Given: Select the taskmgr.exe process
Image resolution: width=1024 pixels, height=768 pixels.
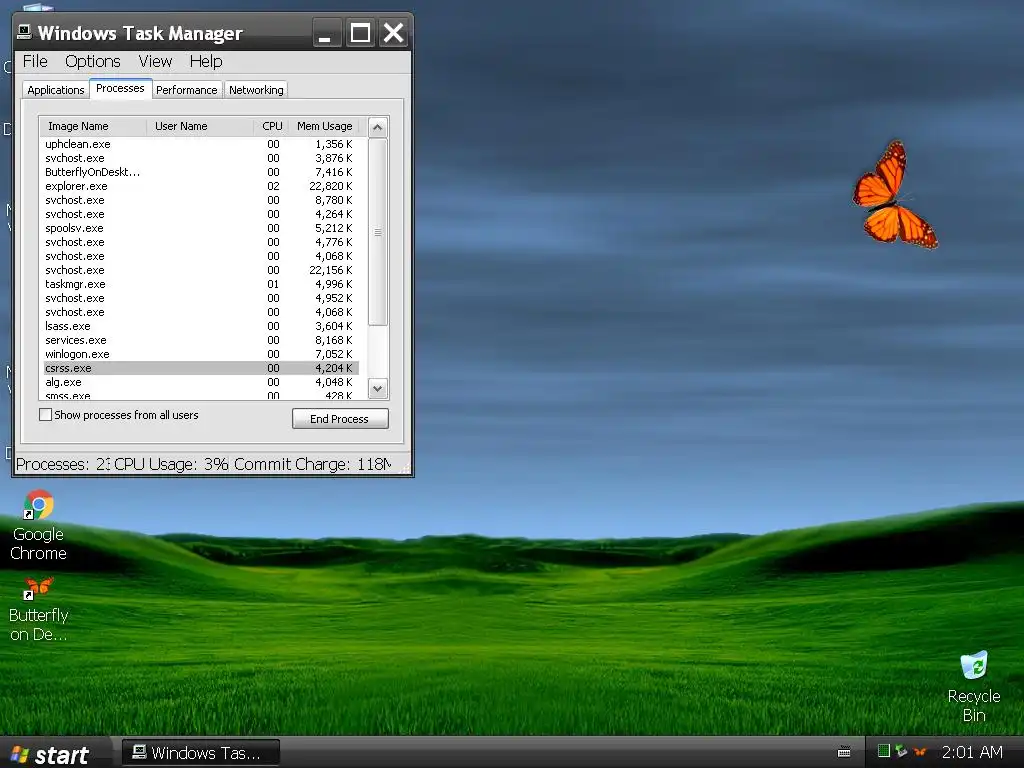Looking at the screenshot, I should [x=201, y=284].
